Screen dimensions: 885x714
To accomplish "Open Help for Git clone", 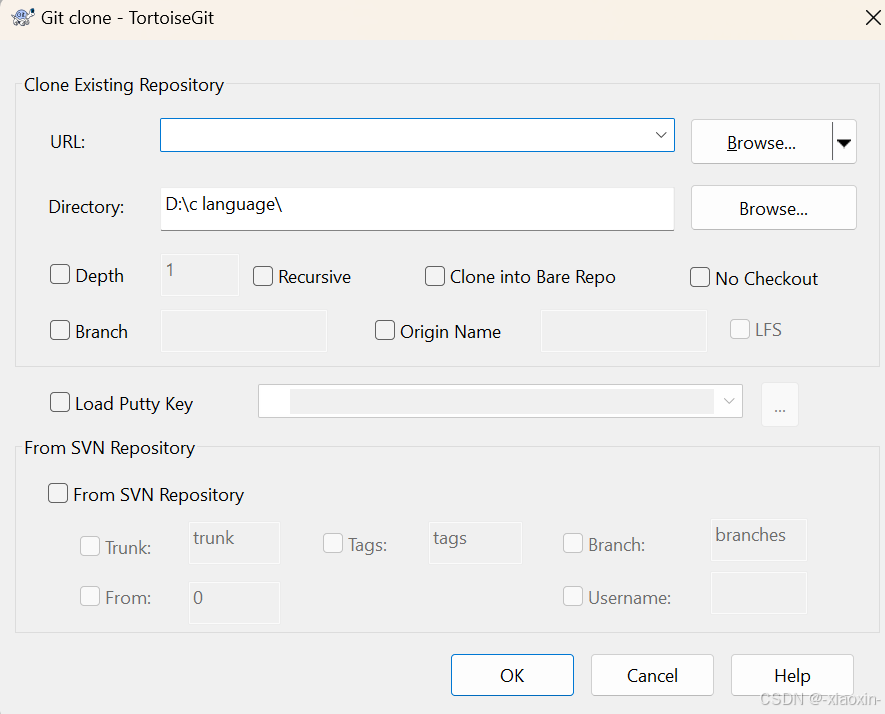I will point(792,675).
